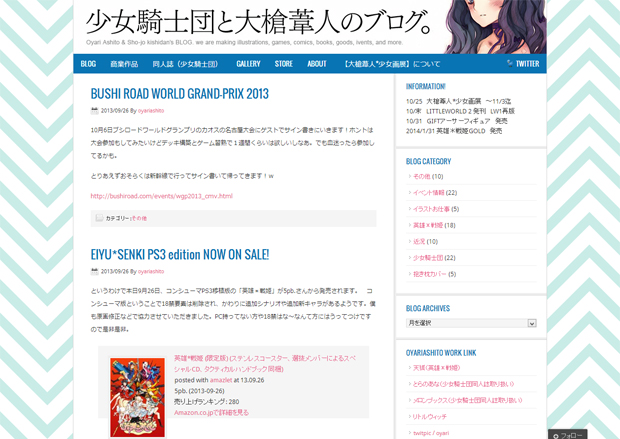The height and width of the screenshot is (439, 620).
Task: Open the 月を選択 archives dropdown
Action: 471,323
